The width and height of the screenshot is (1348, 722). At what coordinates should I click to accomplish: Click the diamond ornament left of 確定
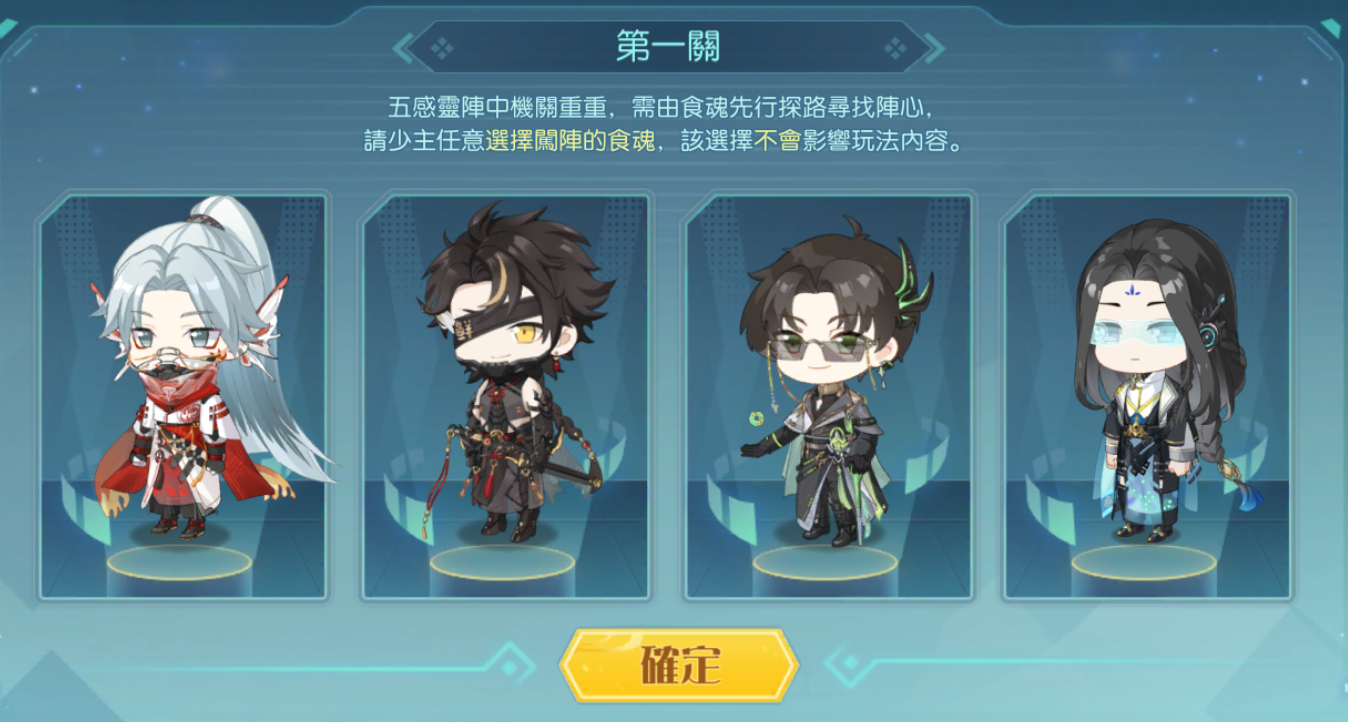[510, 667]
